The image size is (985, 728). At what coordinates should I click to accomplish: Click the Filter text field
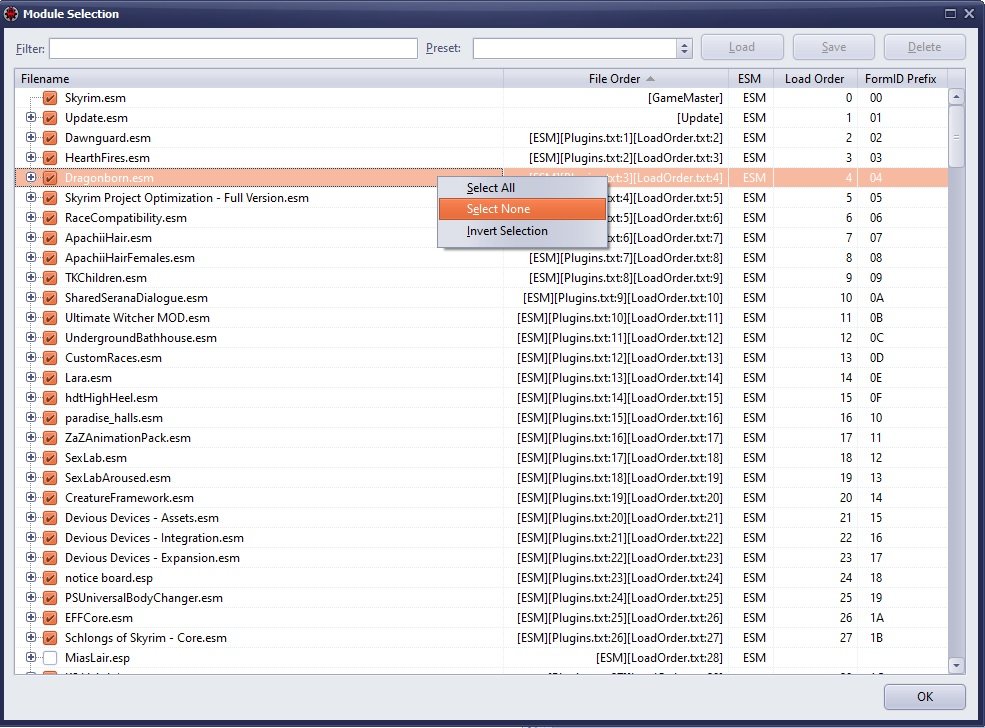point(233,48)
